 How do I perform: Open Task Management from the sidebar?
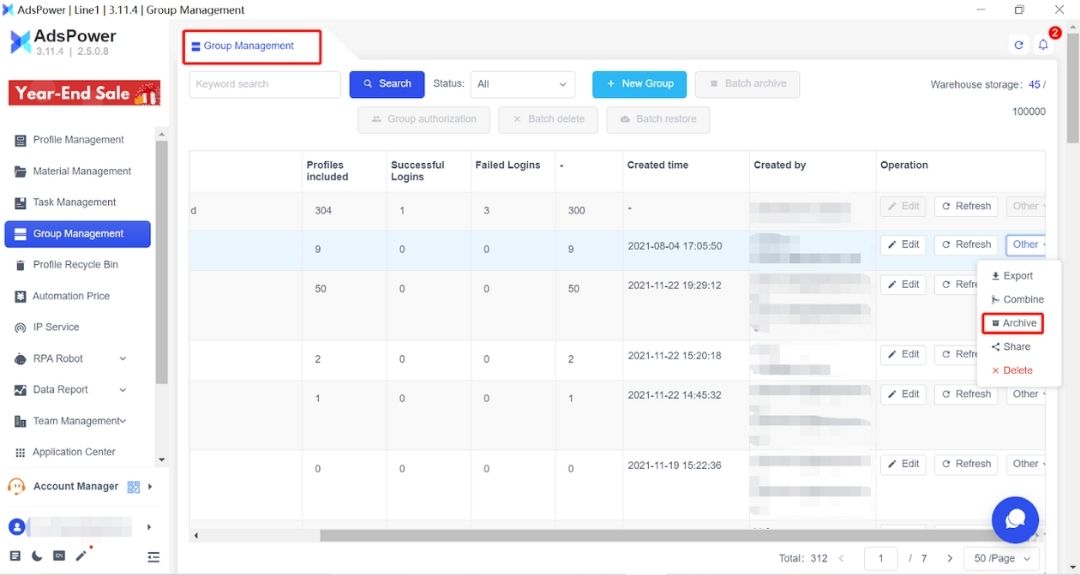74,202
